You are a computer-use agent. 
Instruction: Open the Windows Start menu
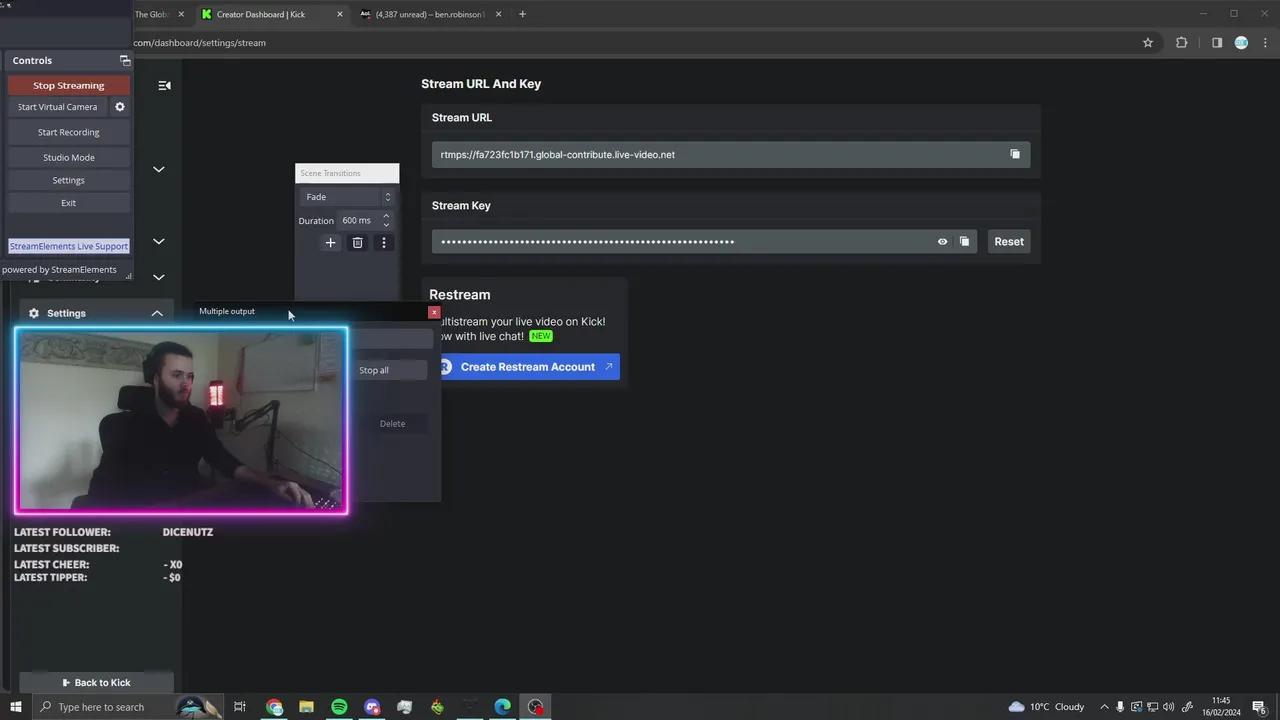click(x=15, y=707)
